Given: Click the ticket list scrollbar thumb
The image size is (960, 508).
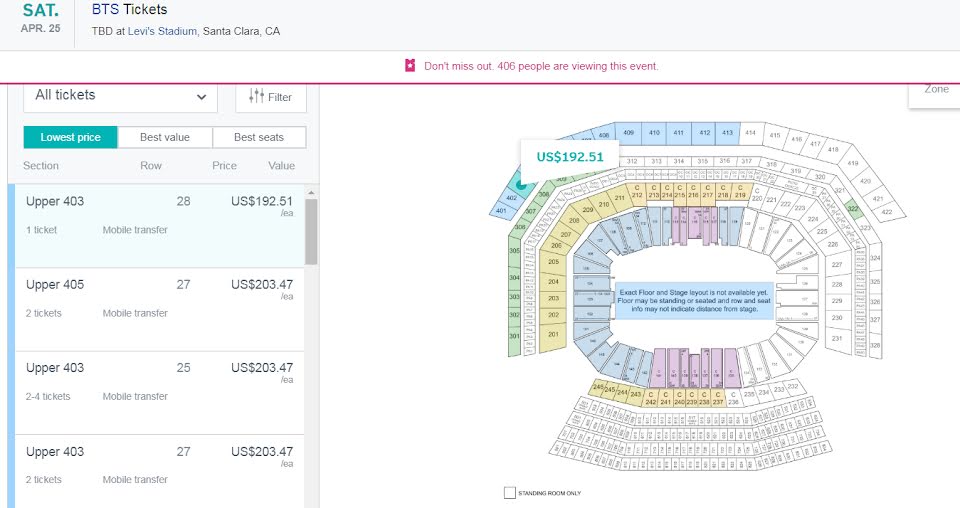Looking at the screenshot, I should click(x=311, y=231).
